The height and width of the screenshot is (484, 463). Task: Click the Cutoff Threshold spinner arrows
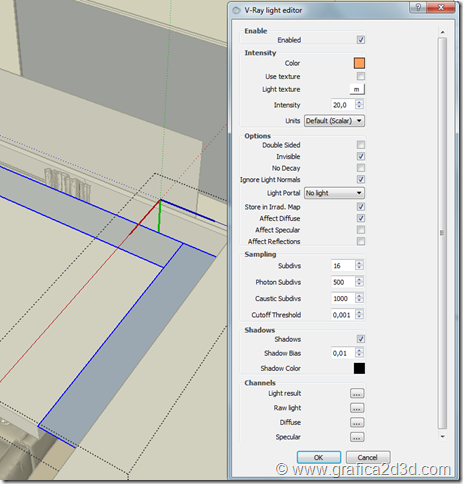tap(359, 315)
